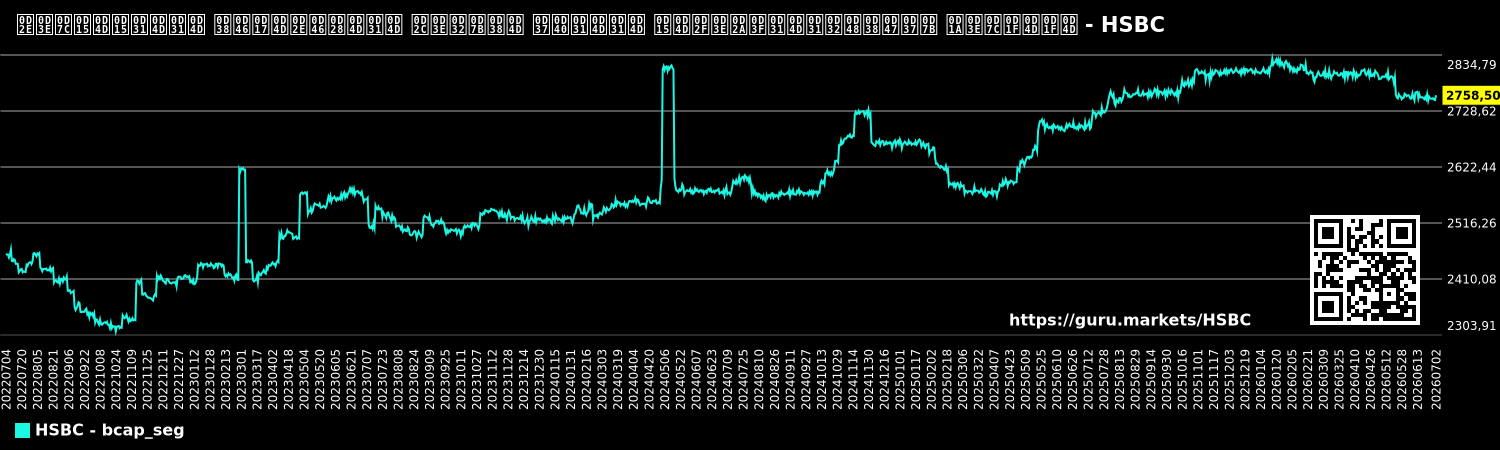Image resolution: width=1500 pixels, height=450 pixels.
Task: Select the 20260702 date on x-axis
Action: click(1437, 378)
